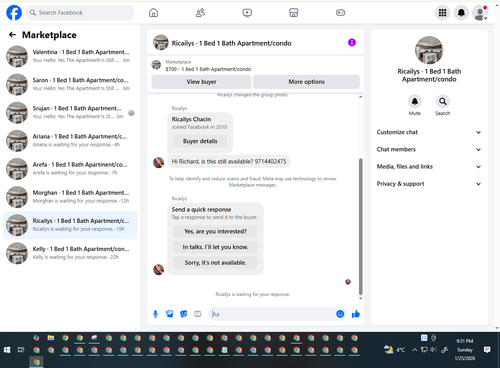Open the notifications bell in header

461,13
